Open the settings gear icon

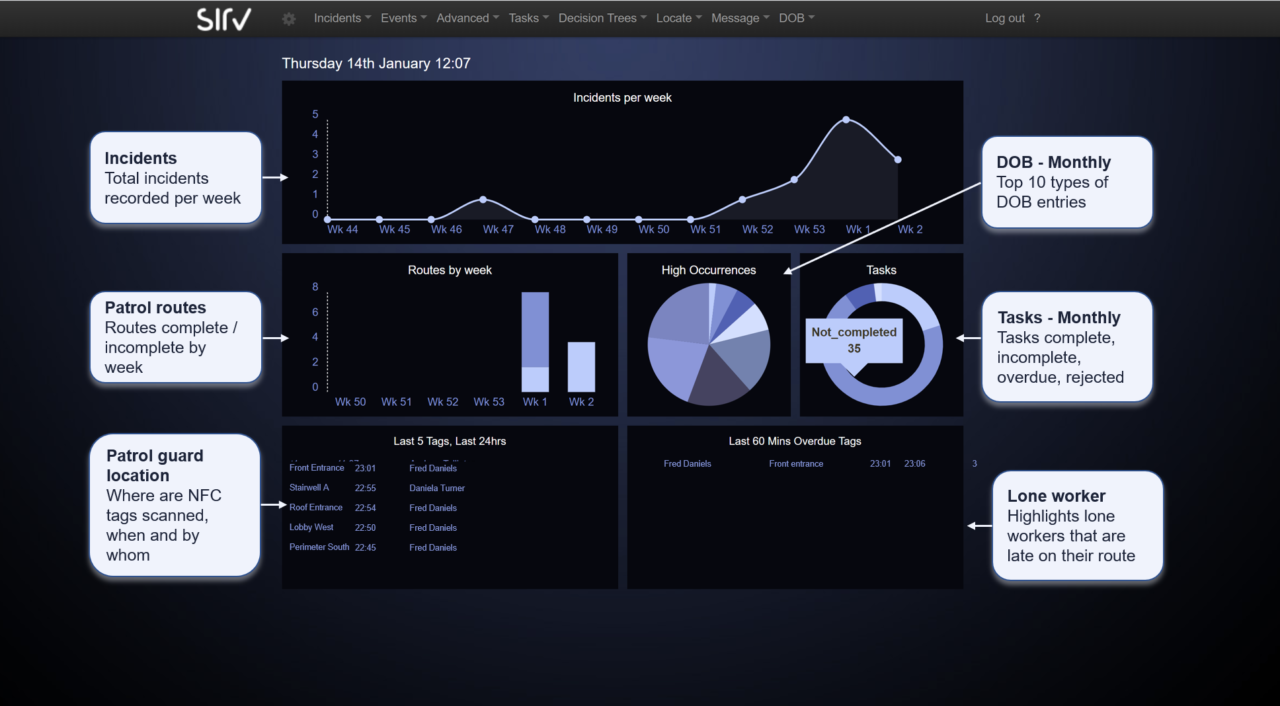[x=288, y=18]
